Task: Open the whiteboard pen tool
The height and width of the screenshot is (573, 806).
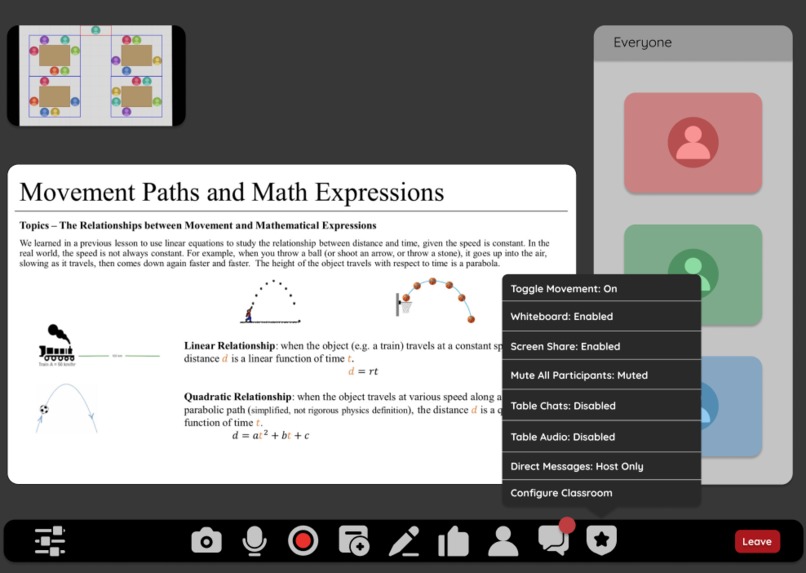Action: click(x=405, y=542)
